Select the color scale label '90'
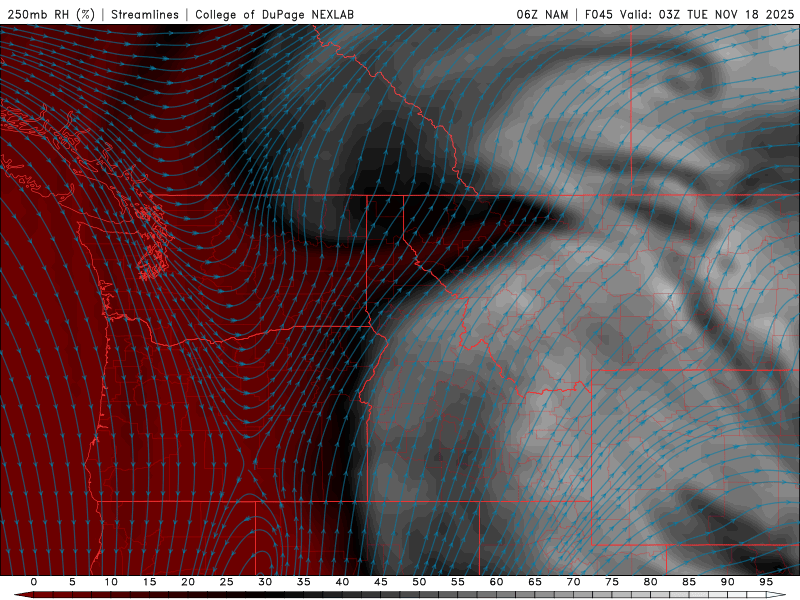Viewport: 800px width, 600px height. (x=728, y=582)
